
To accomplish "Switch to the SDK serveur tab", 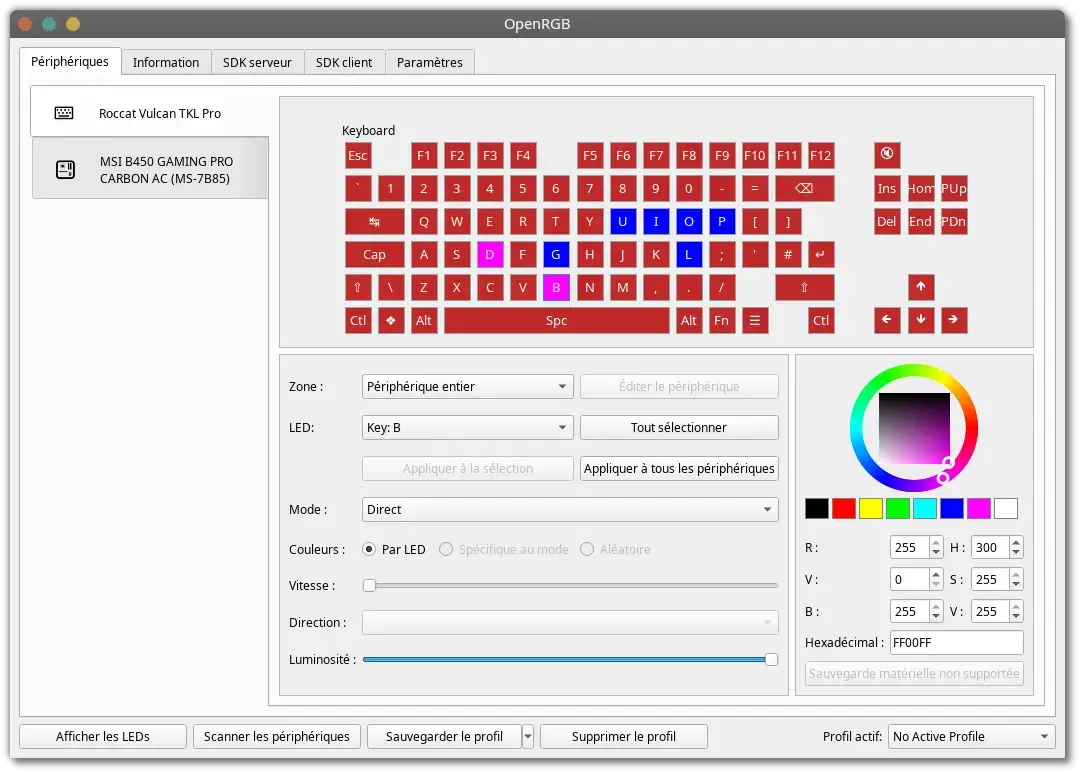I will pos(257,62).
